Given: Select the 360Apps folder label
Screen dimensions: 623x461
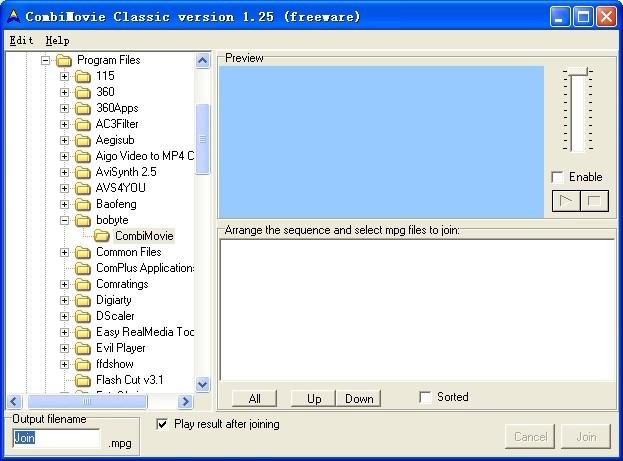Looking at the screenshot, I should point(117,108).
